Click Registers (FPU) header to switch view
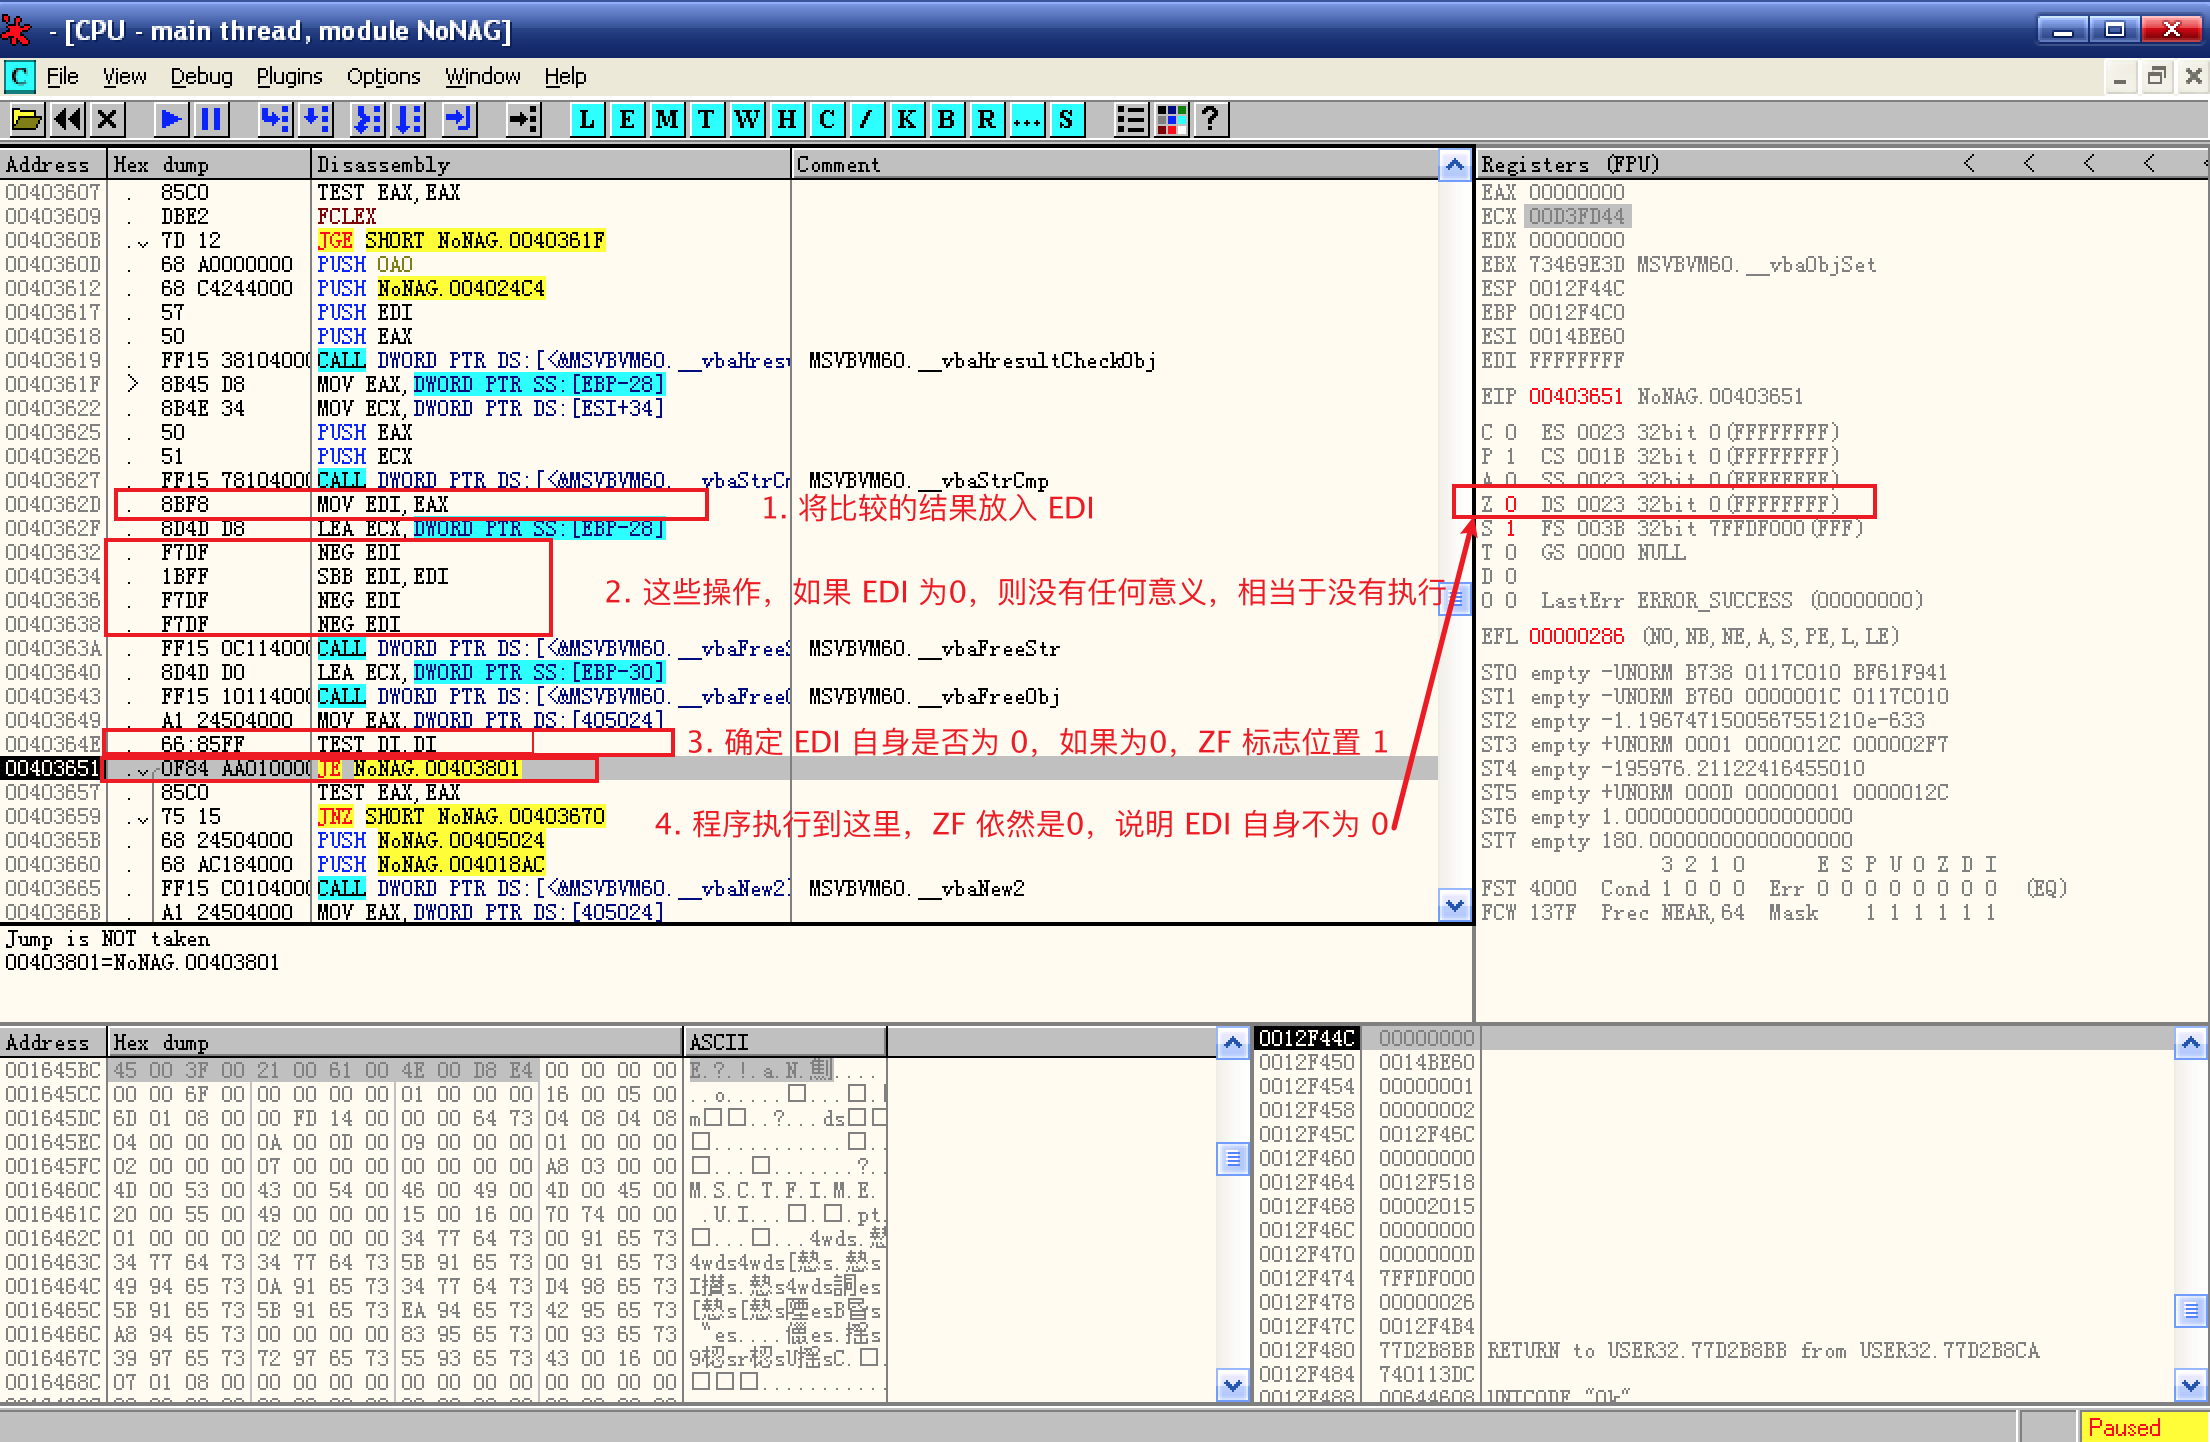 coord(1570,164)
